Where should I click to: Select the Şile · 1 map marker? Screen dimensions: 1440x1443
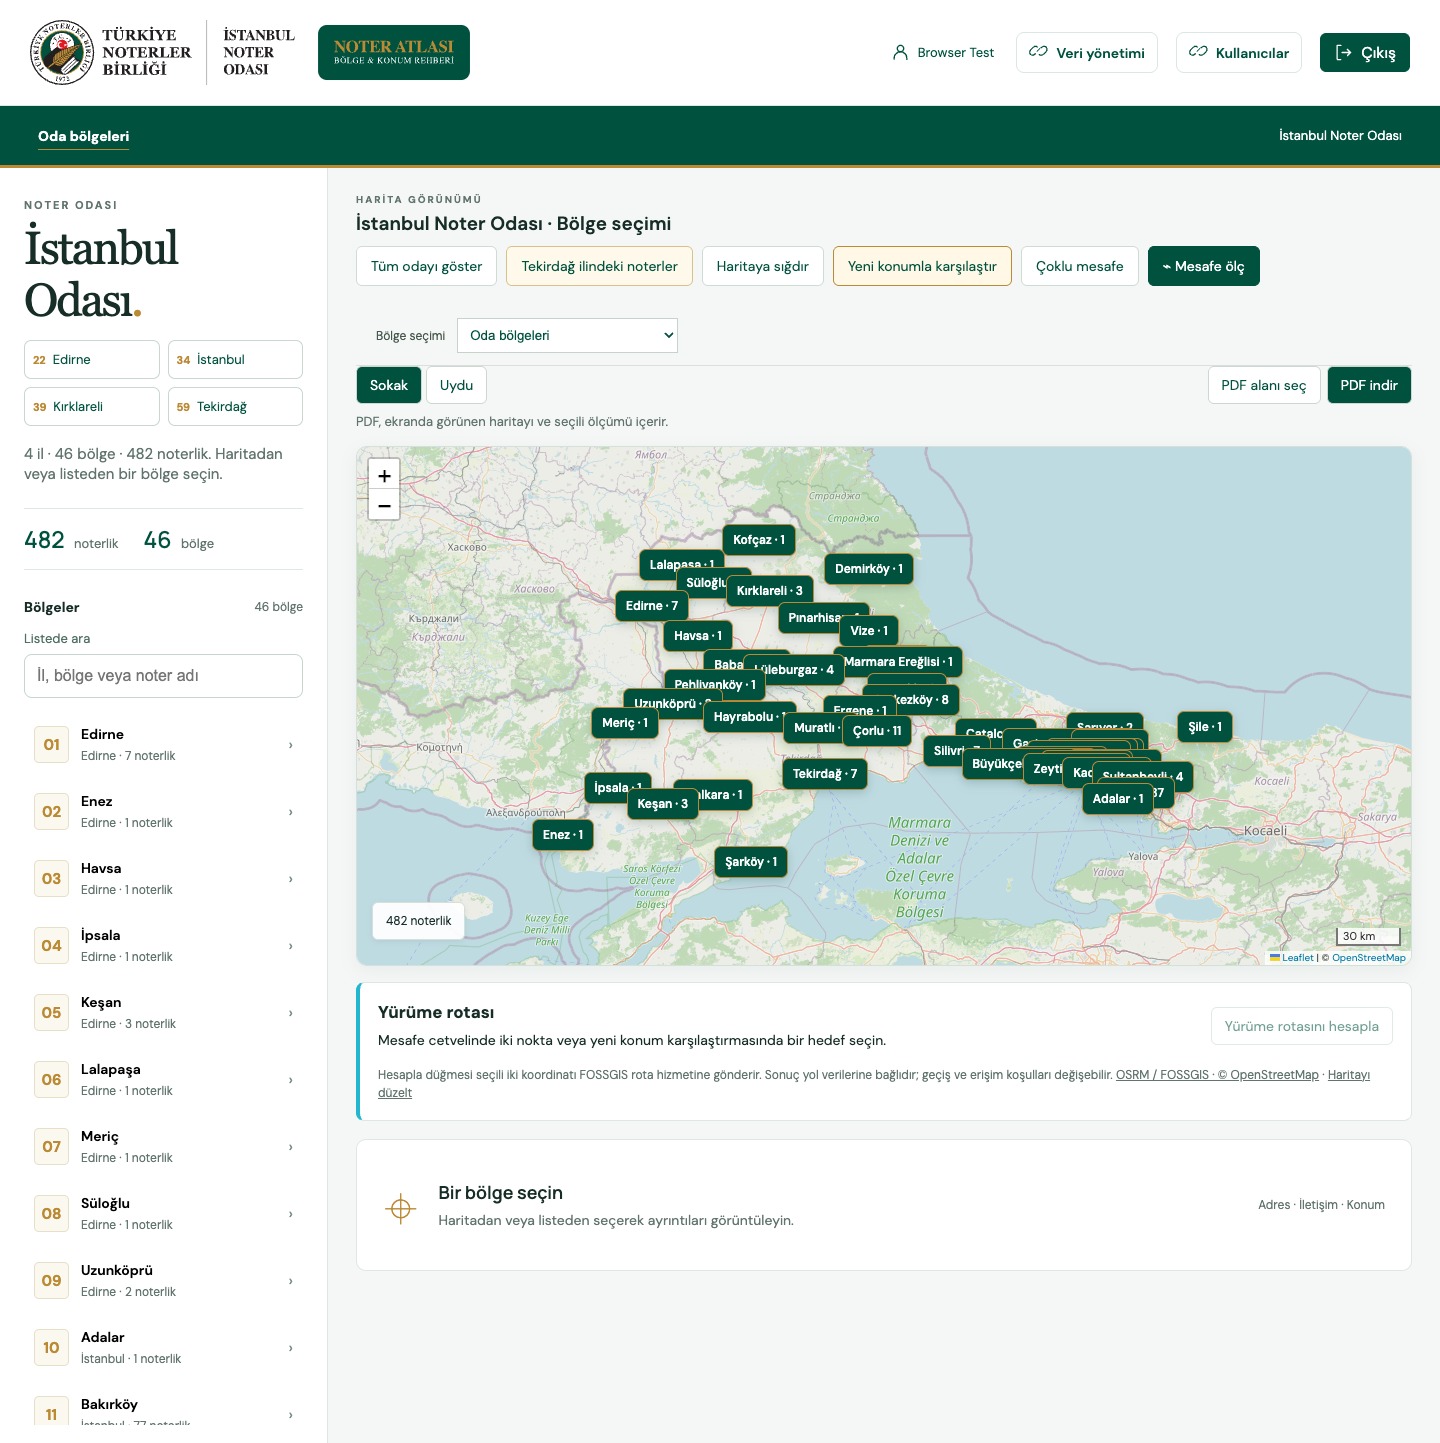pos(1205,727)
